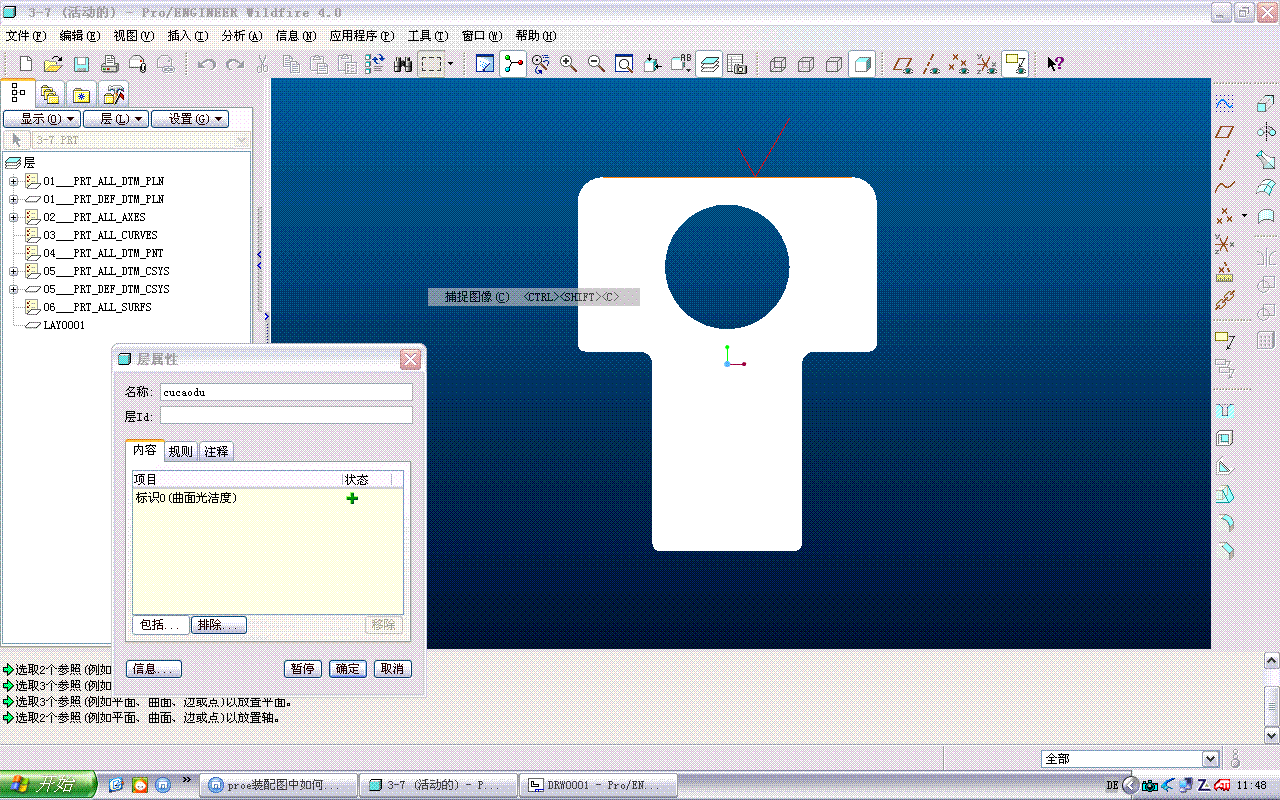Open the Windows 开始 Start button
The image size is (1280, 800).
(x=48, y=785)
